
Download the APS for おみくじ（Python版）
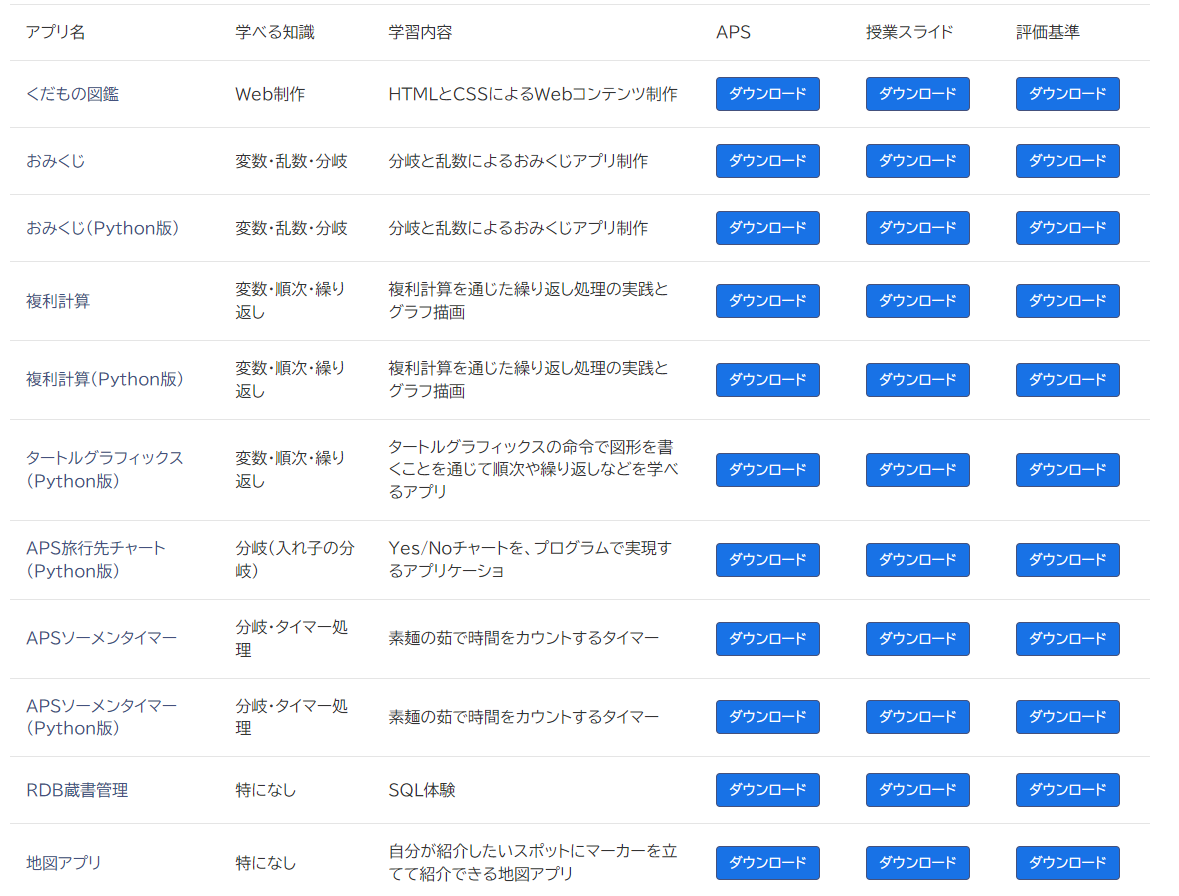767,227
